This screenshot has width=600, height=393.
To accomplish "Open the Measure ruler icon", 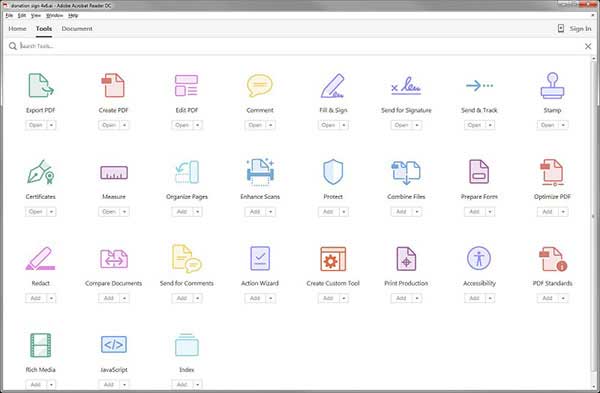I will [114, 173].
